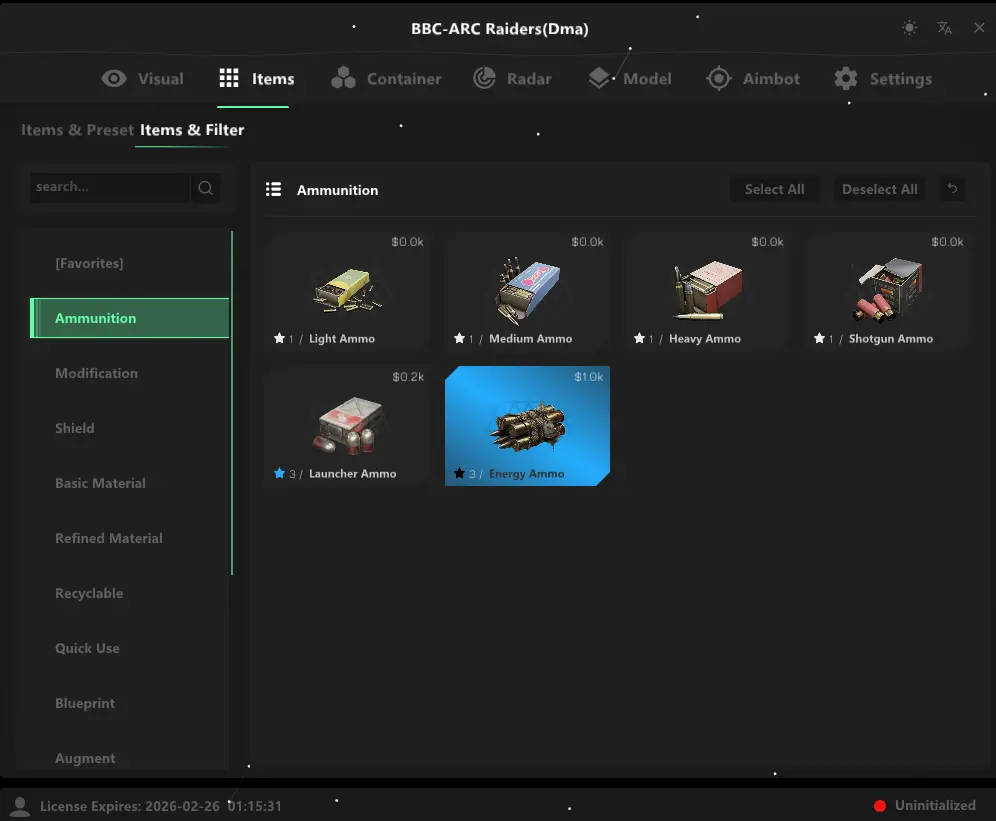Image resolution: width=996 pixels, height=821 pixels.
Task: Click the reset arrow beside Deselect All
Action: click(952, 189)
